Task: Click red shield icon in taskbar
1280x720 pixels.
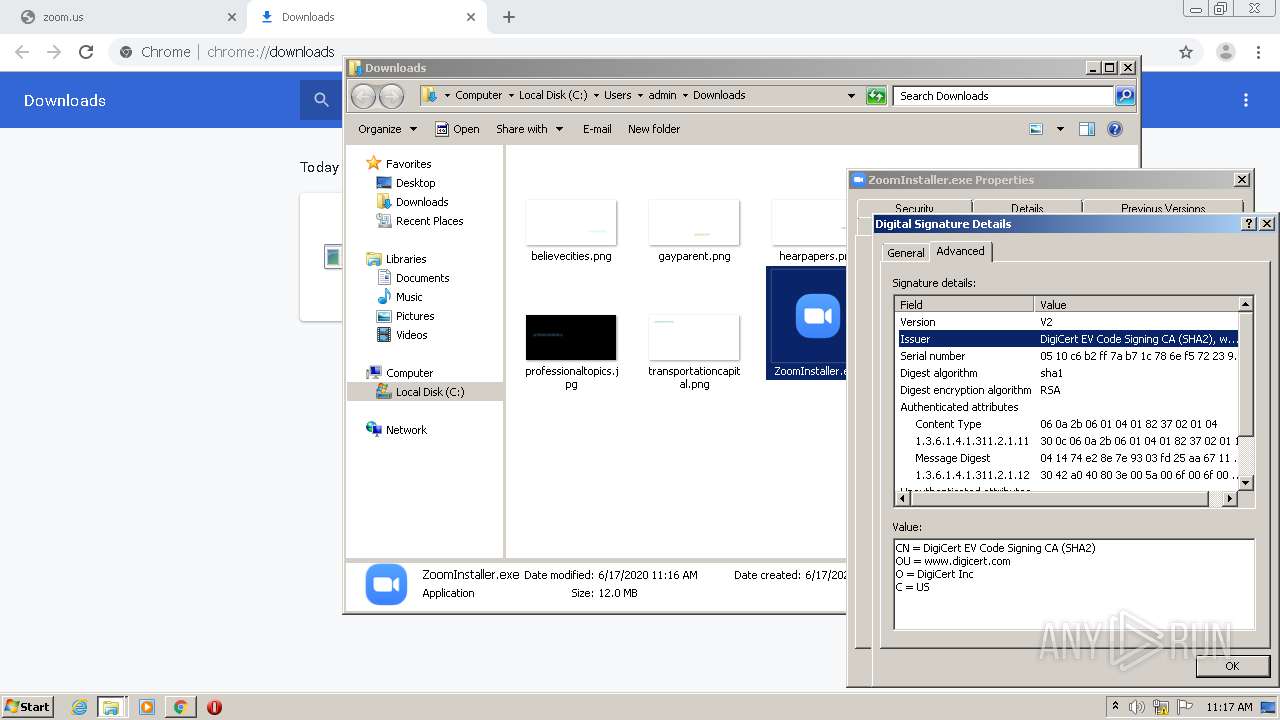Action: tap(214, 707)
